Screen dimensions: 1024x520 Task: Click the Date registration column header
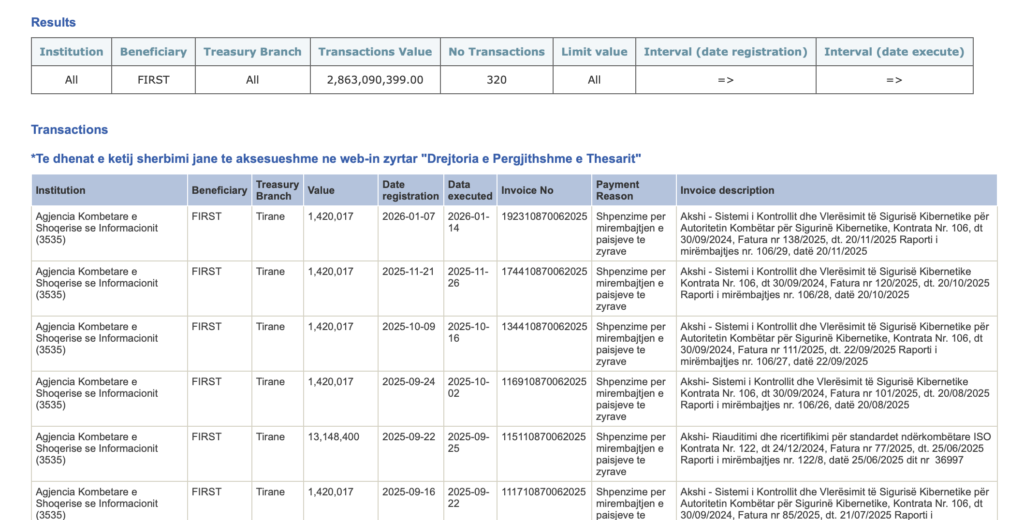tap(410, 190)
